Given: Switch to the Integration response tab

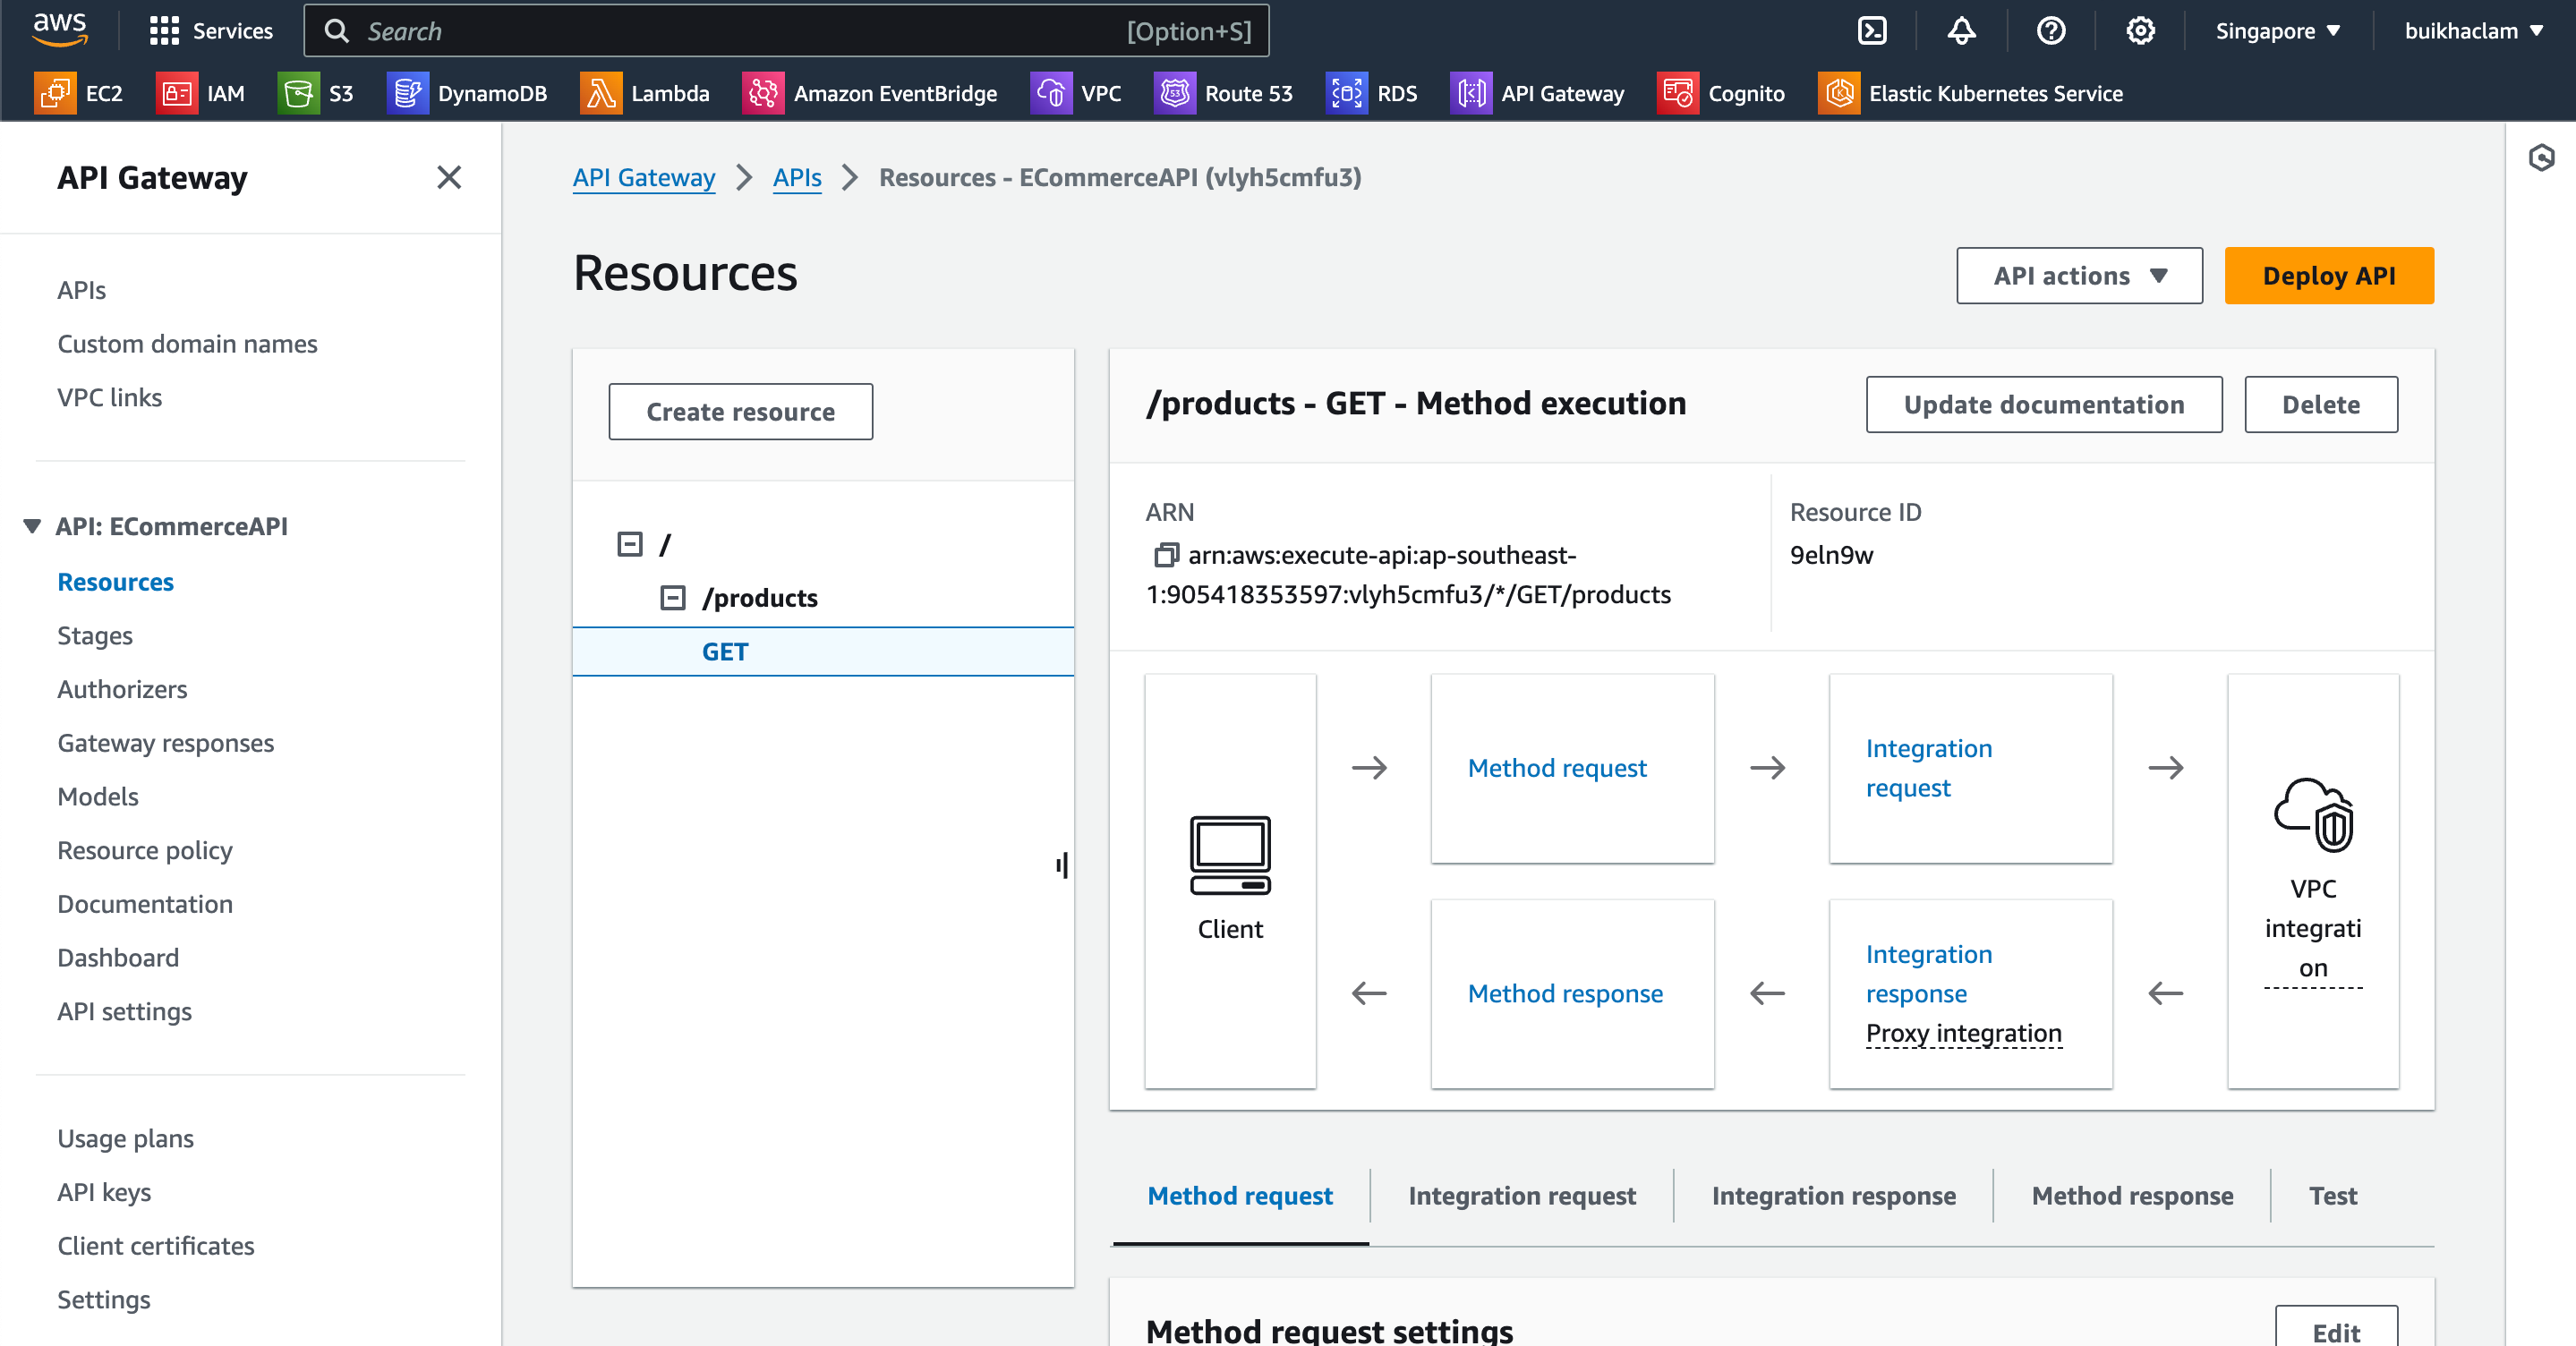Looking at the screenshot, I should tap(1834, 1196).
